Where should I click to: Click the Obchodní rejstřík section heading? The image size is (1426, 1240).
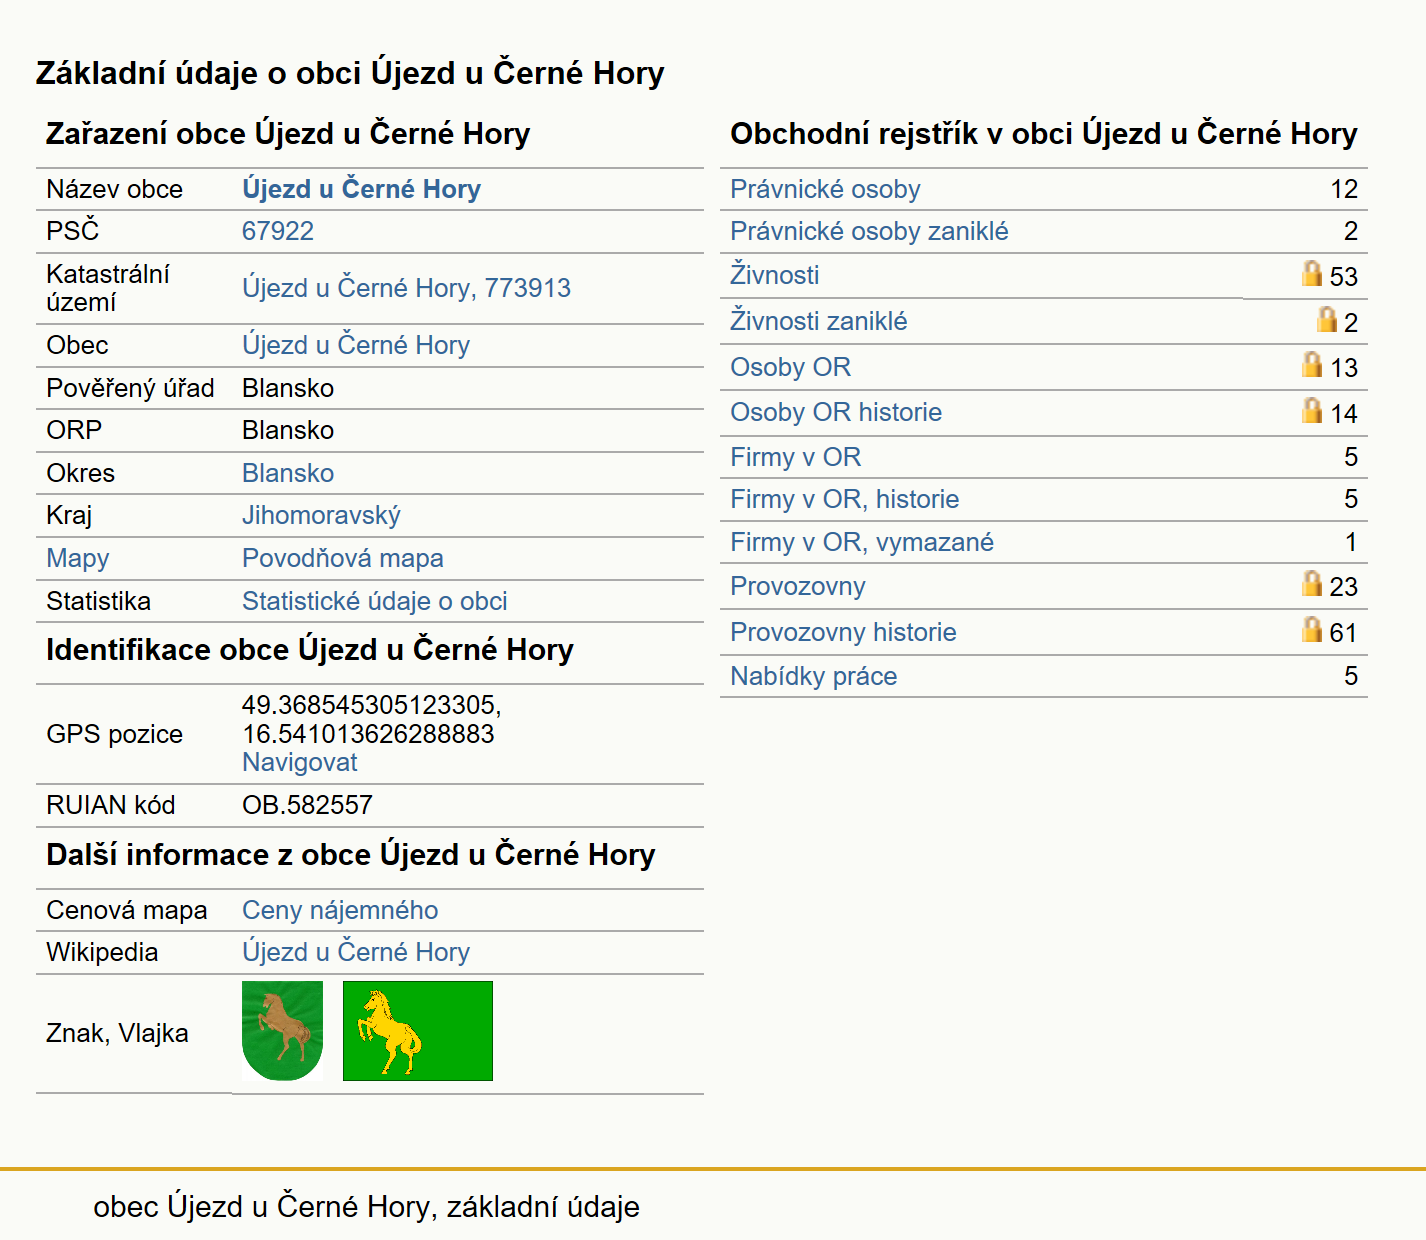coord(1044,134)
